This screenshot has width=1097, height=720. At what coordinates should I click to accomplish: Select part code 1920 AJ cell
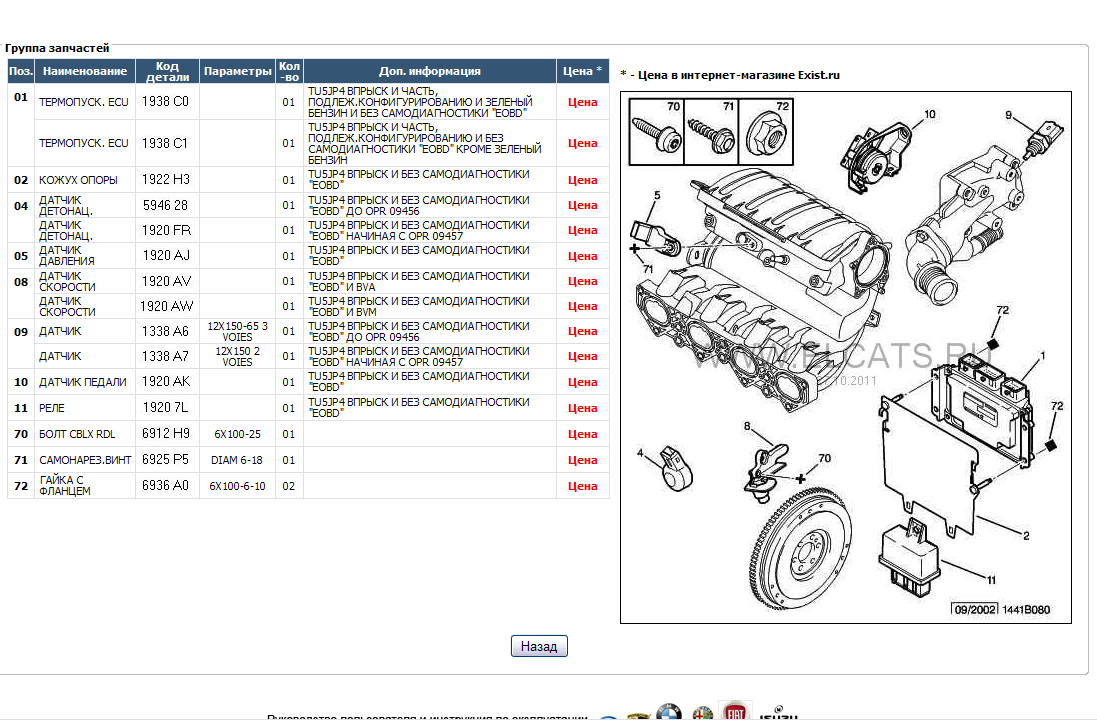(167, 256)
